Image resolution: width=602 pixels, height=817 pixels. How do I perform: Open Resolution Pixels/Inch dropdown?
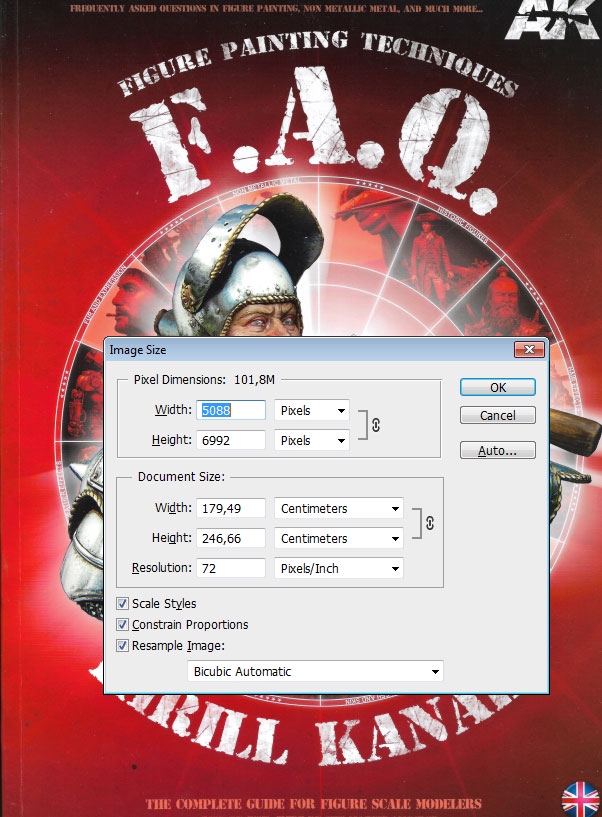[339, 568]
